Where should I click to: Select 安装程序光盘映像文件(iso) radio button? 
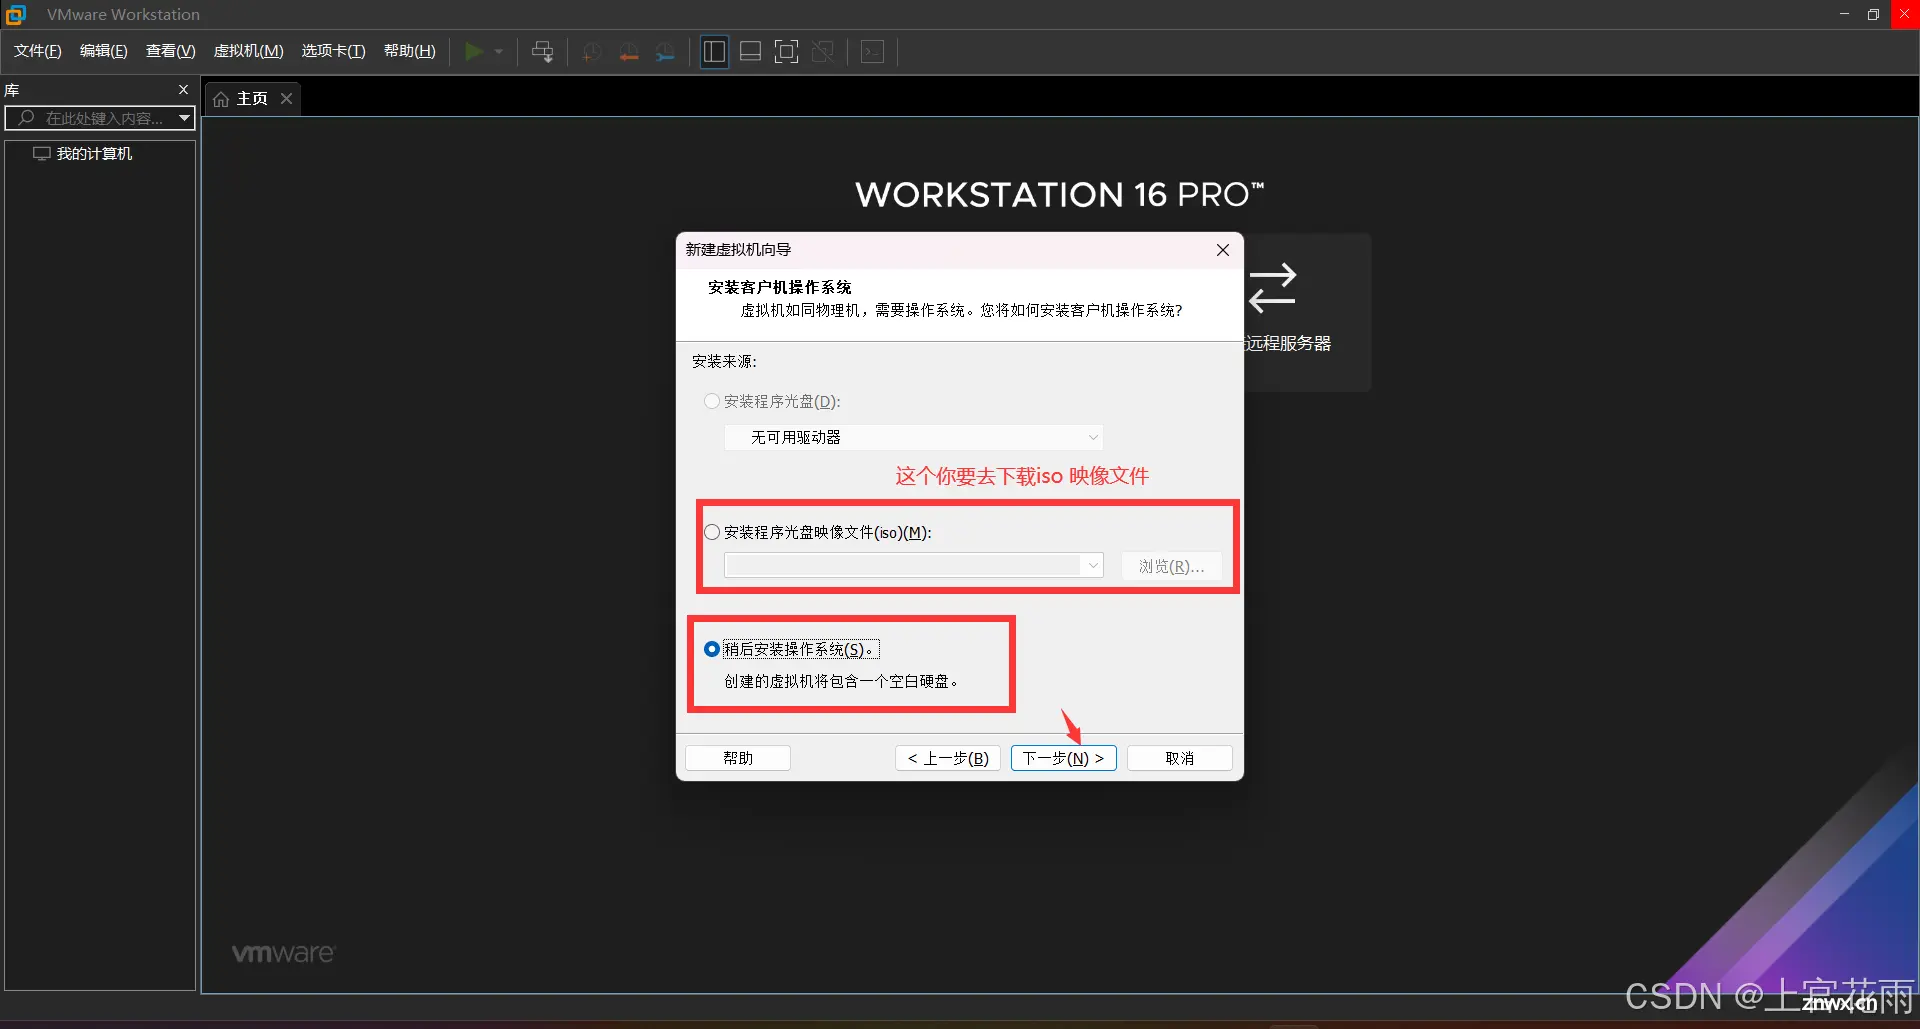tap(712, 532)
